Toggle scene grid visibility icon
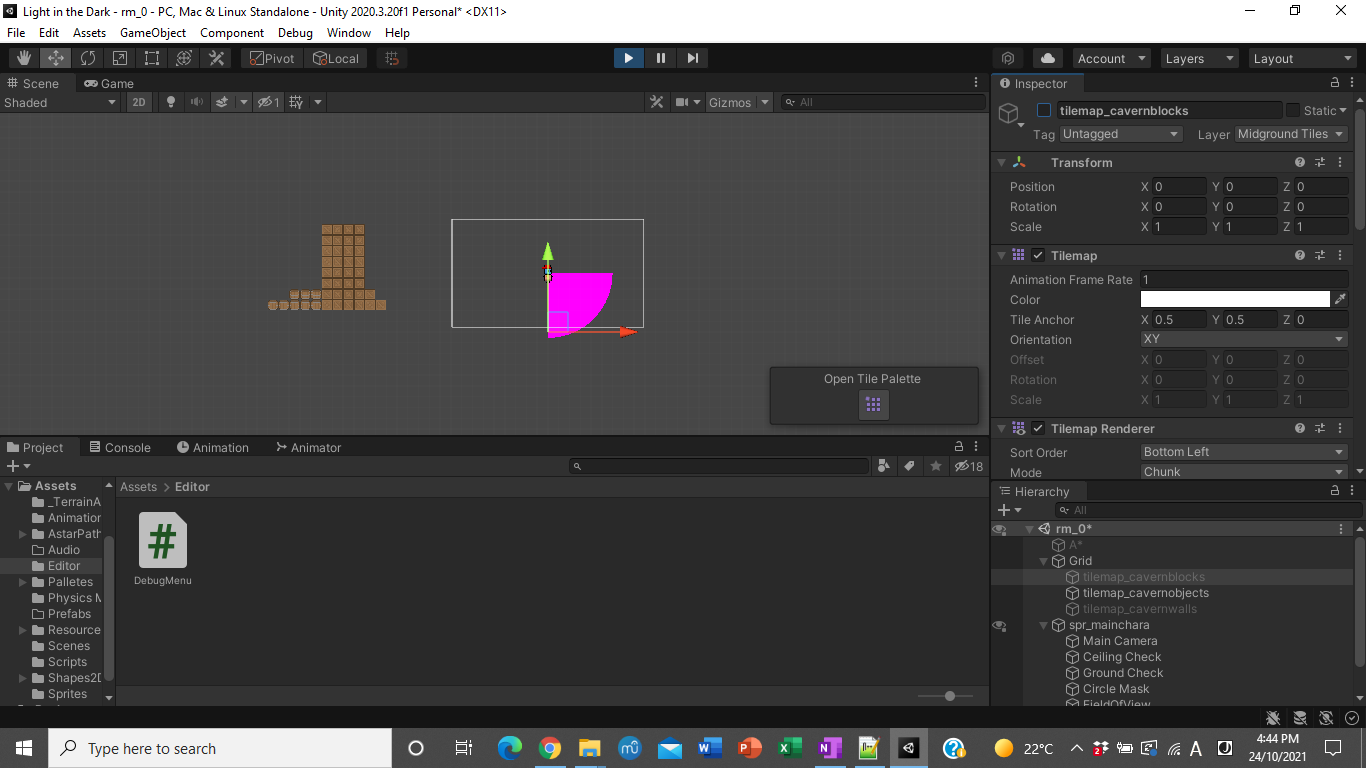Screen dimensions: 1366x768 click(296, 102)
